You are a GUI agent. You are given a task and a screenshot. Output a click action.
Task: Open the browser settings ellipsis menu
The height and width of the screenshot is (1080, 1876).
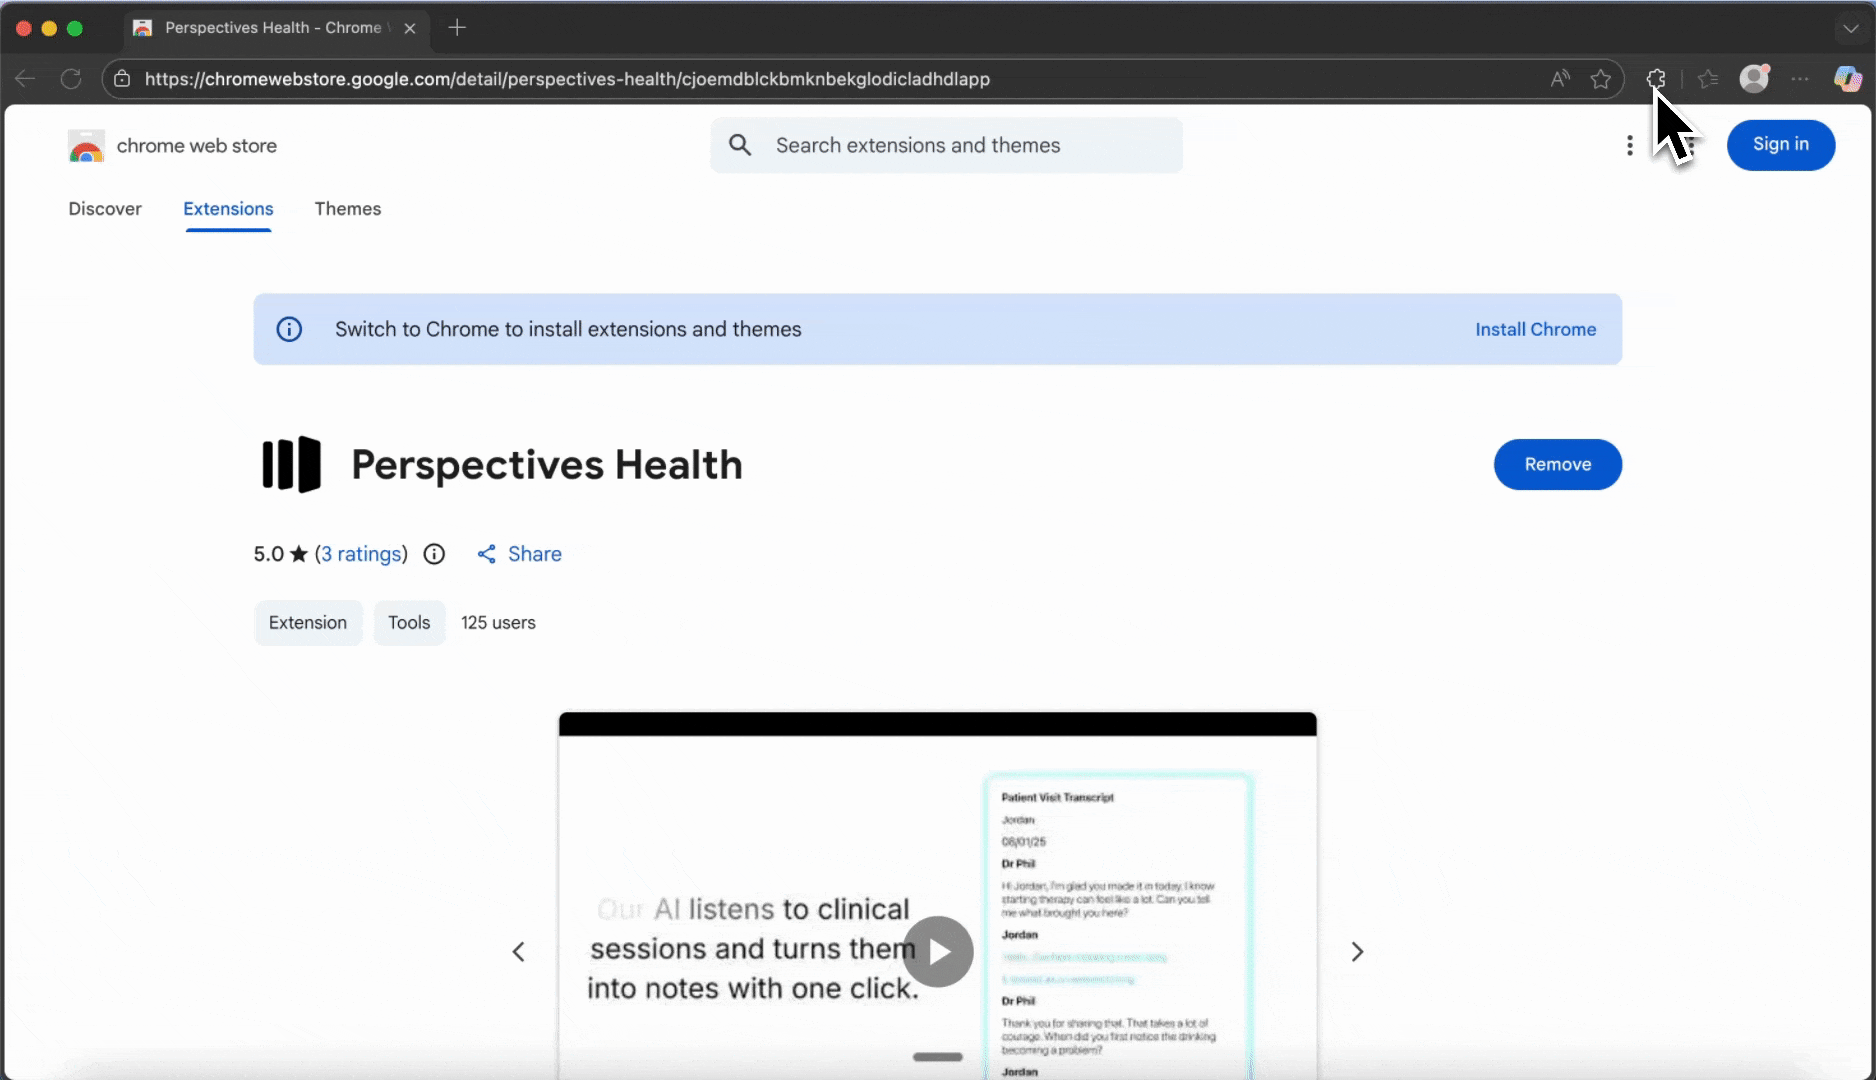(x=1800, y=79)
